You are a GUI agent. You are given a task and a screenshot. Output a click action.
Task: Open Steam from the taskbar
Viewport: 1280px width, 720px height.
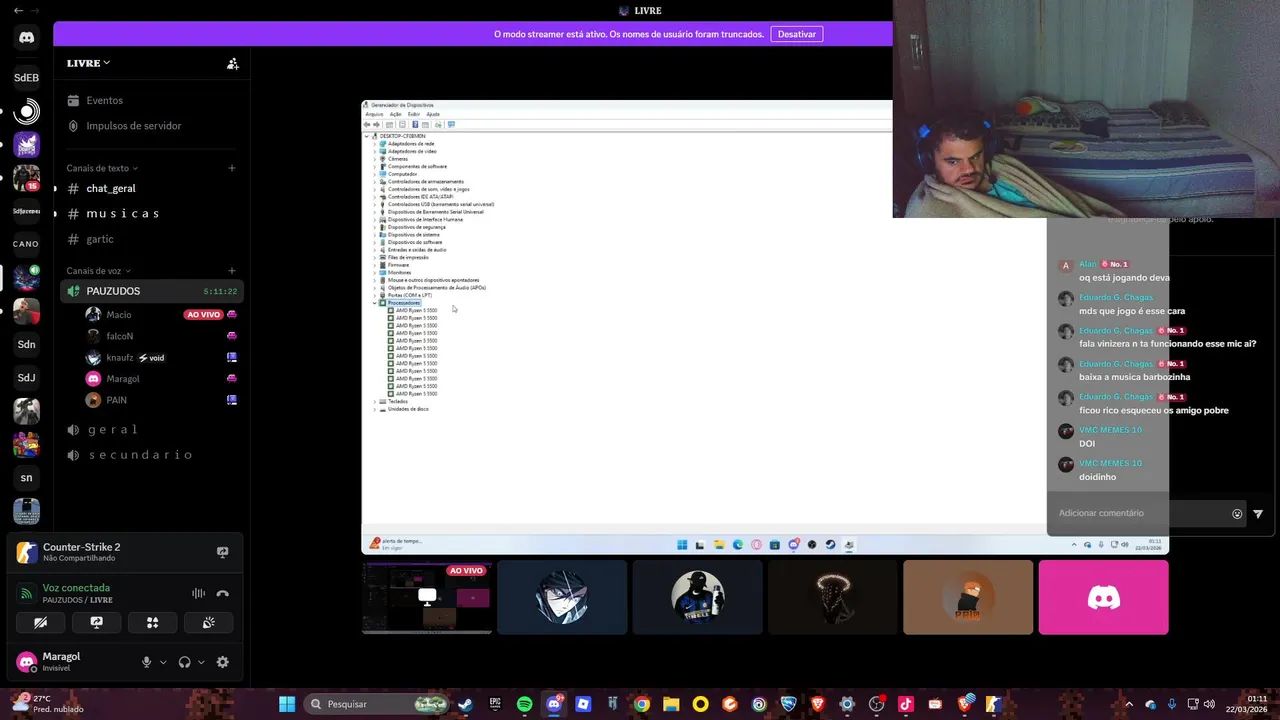click(x=465, y=704)
